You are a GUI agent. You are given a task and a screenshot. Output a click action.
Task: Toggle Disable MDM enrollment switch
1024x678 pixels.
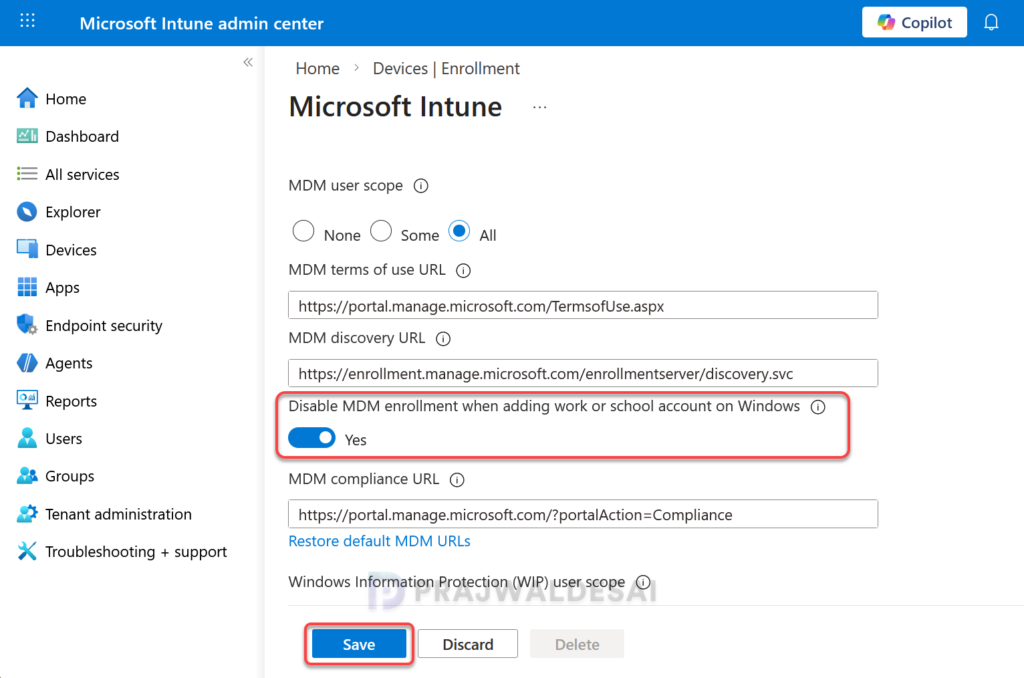click(x=312, y=438)
